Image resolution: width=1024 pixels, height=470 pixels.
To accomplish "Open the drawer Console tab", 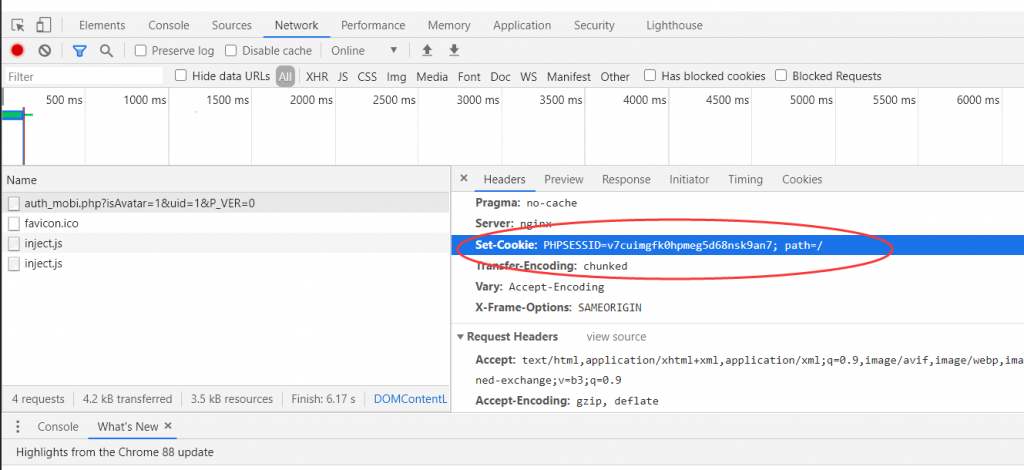I will click(x=58, y=426).
